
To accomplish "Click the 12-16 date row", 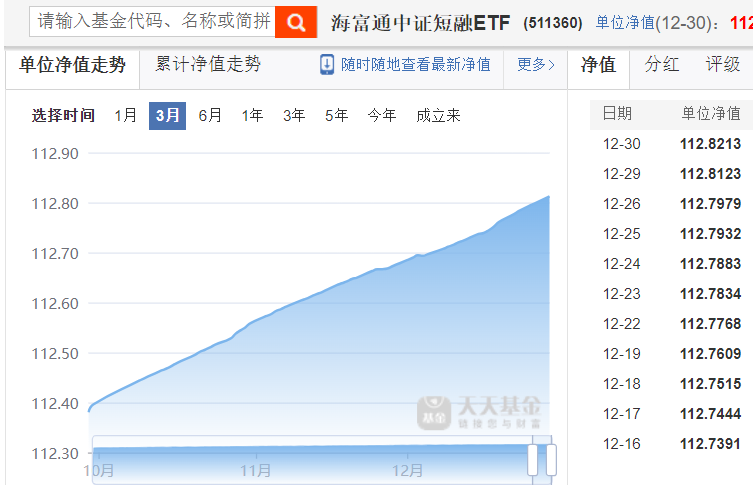I will [622, 444].
